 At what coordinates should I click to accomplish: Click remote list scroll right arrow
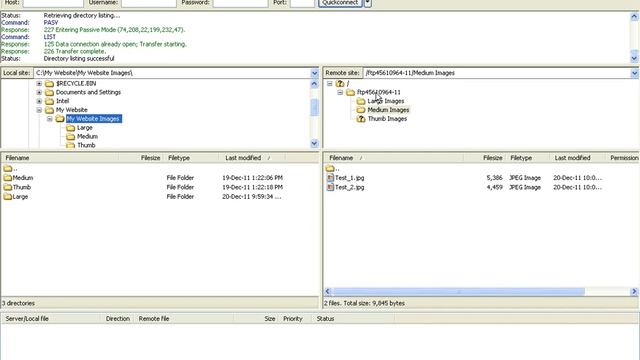tap(634, 291)
